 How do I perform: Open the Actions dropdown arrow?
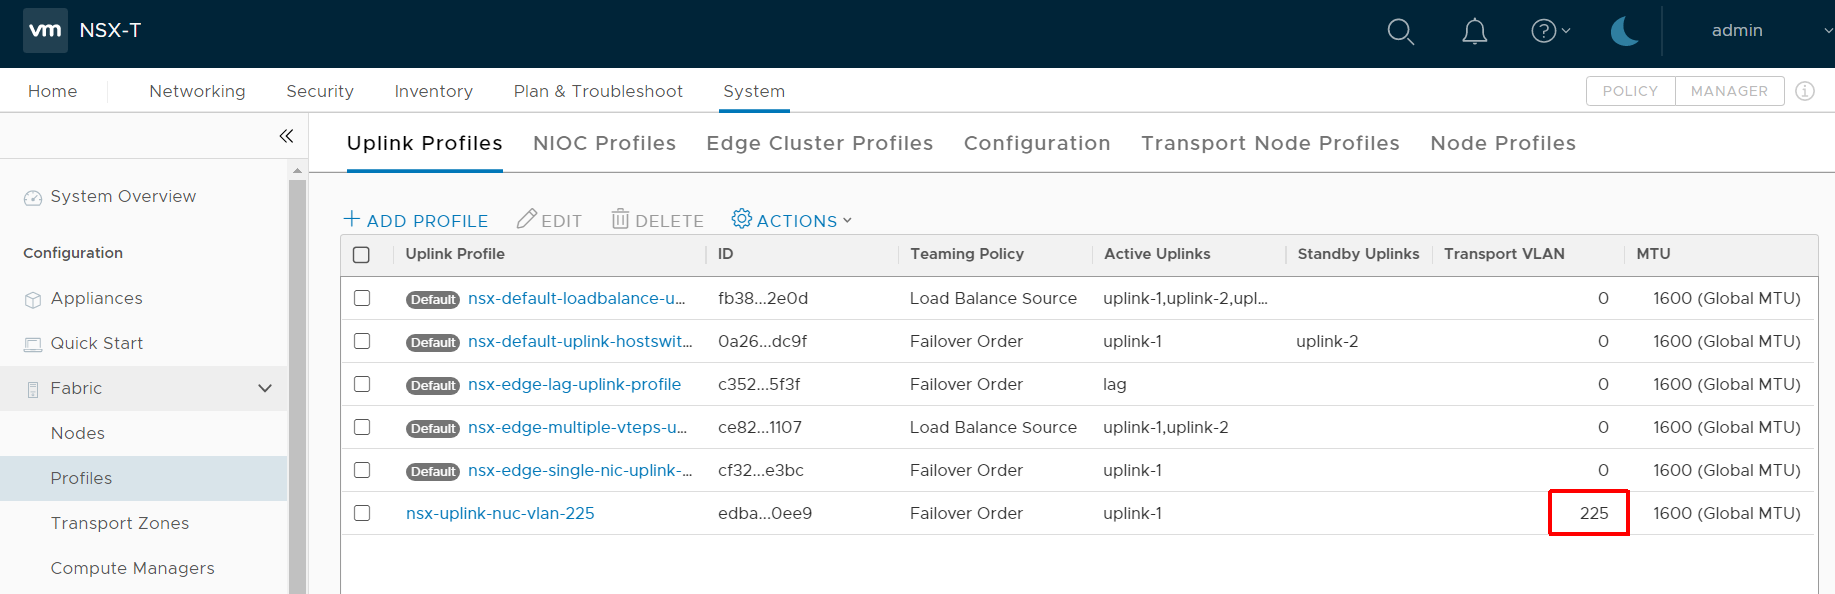847,221
